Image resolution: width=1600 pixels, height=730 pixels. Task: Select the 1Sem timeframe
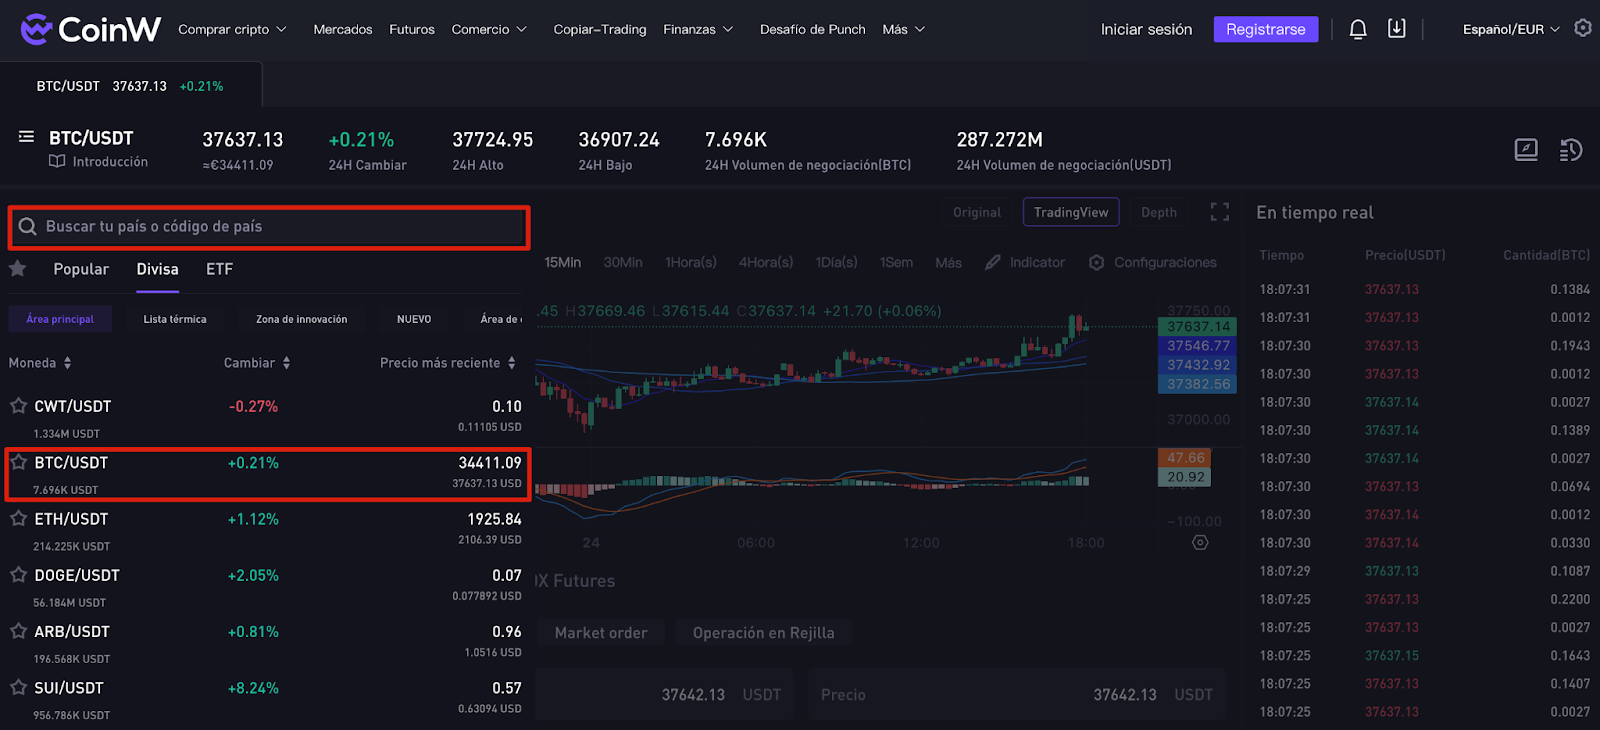pos(896,262)
